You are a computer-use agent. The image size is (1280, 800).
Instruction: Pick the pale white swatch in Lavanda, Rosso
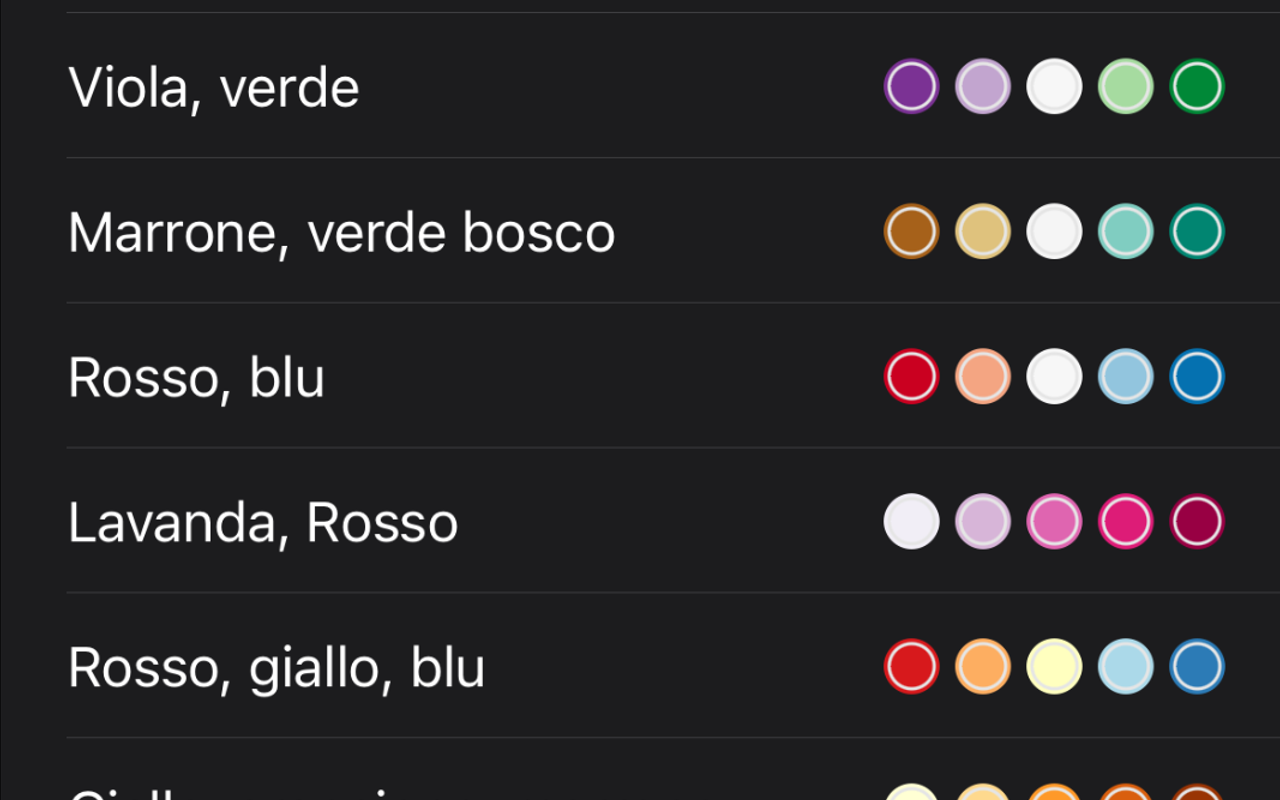tap(910, 522)
